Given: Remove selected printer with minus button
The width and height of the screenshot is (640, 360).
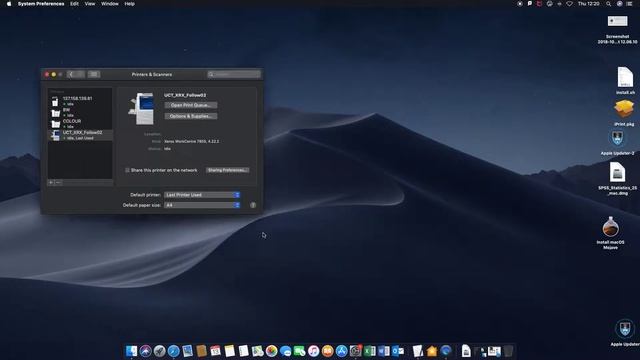Looking at the screenshot, I should (x=58, y=182).
